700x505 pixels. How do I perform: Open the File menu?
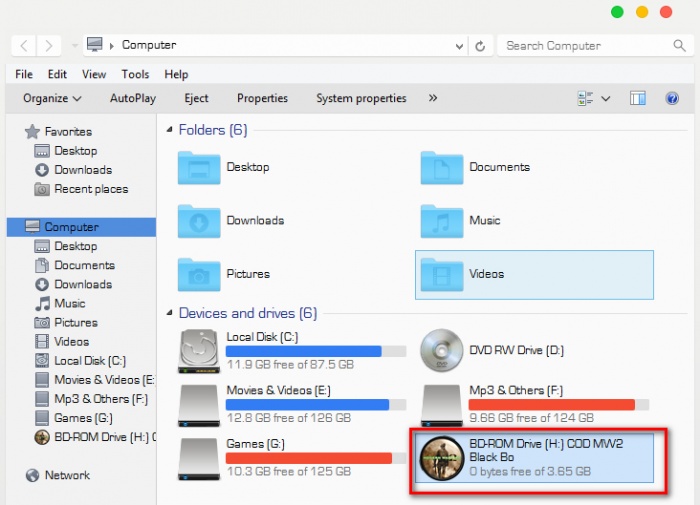pyautogui.click(x=24, y=74)
